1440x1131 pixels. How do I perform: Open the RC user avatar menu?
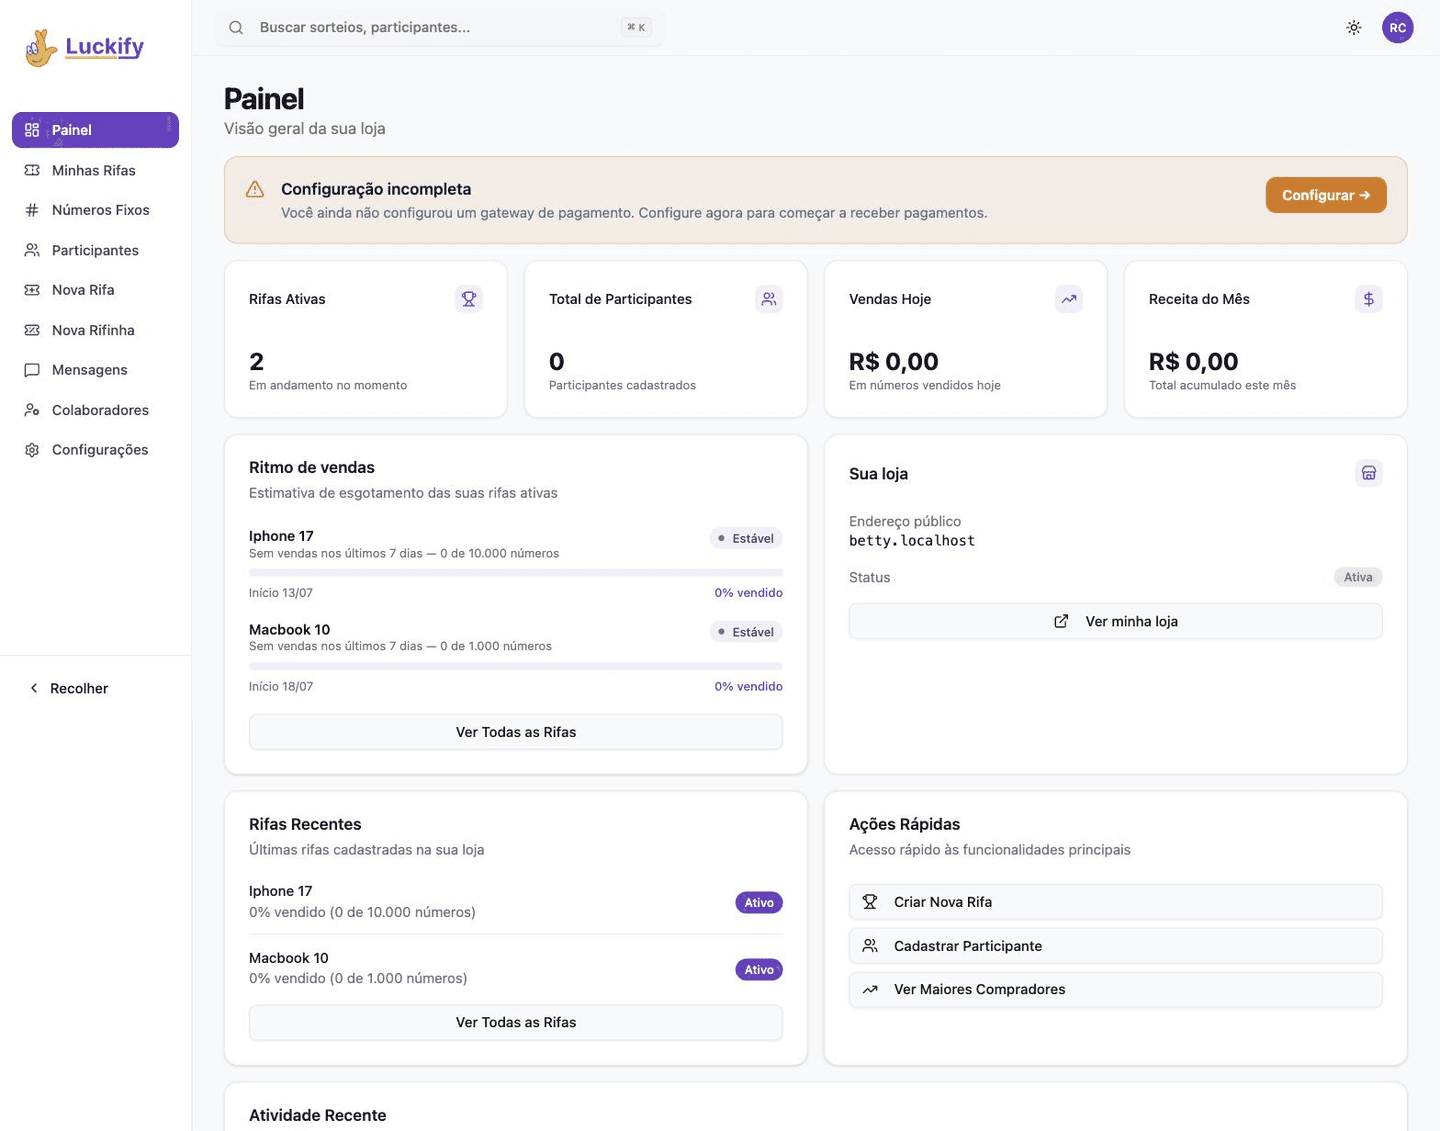1398,28
